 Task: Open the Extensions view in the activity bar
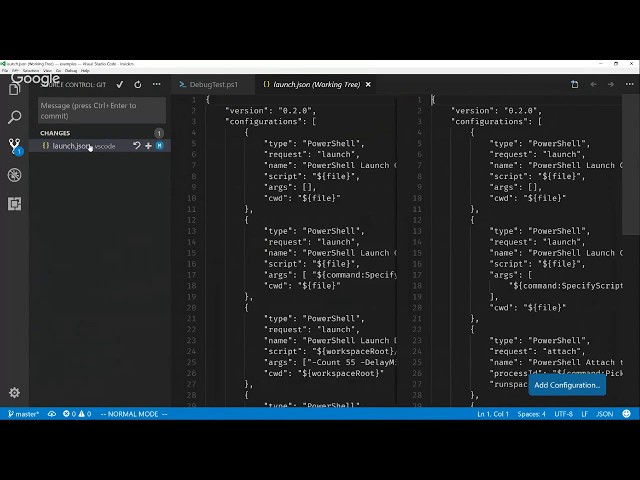[x=14, y=204]
